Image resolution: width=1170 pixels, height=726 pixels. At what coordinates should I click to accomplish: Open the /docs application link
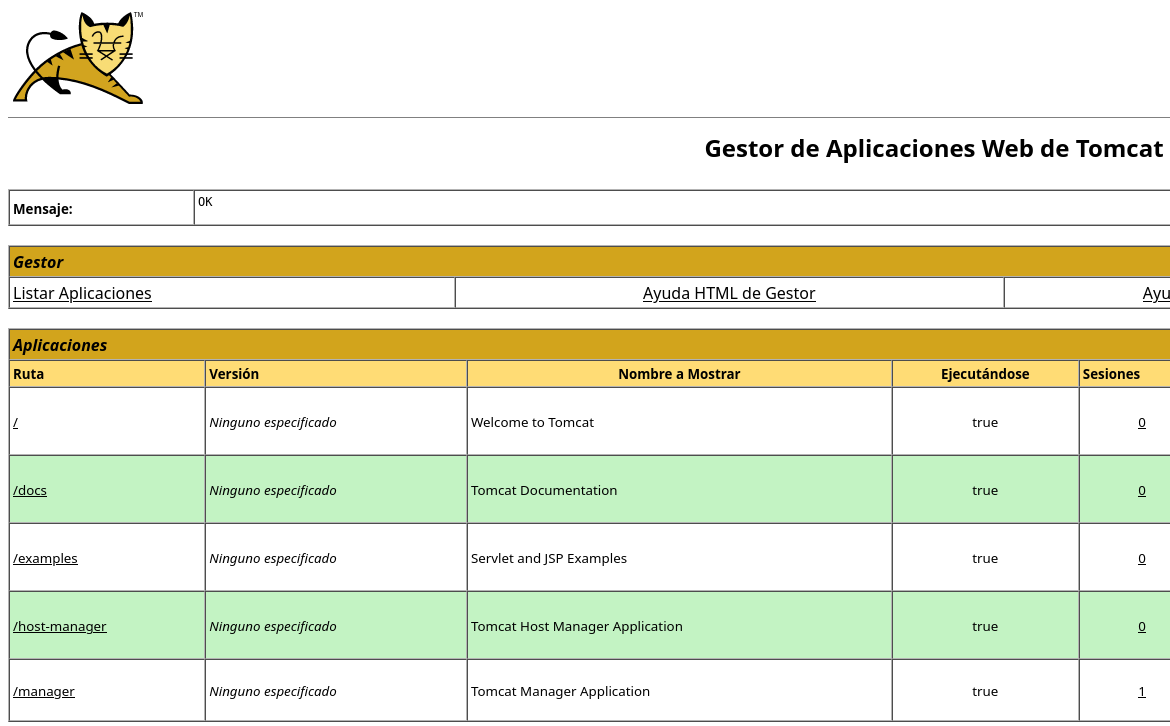[x=30, y=490]
